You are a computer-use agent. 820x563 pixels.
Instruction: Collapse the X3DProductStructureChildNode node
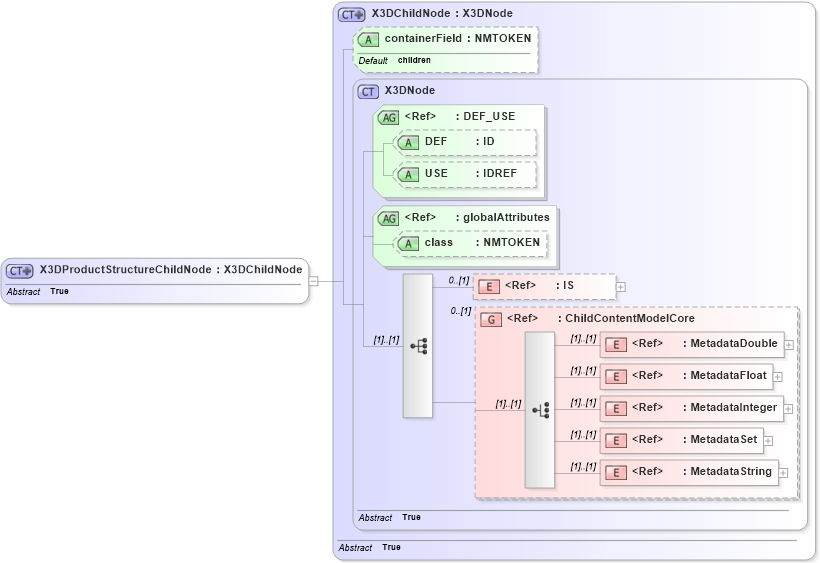coord(313,281)
